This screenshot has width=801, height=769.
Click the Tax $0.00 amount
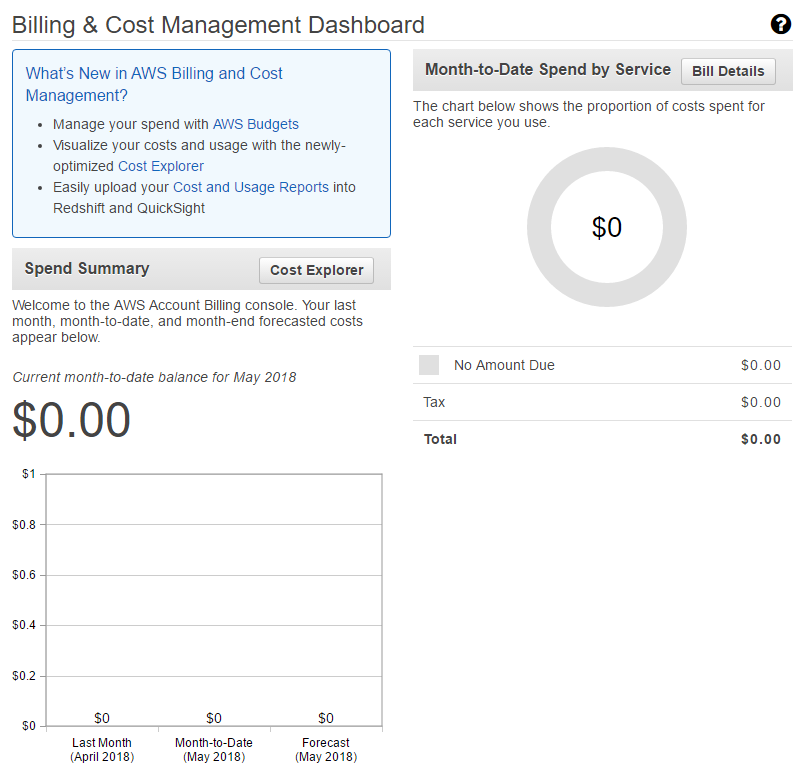point(761,402)
